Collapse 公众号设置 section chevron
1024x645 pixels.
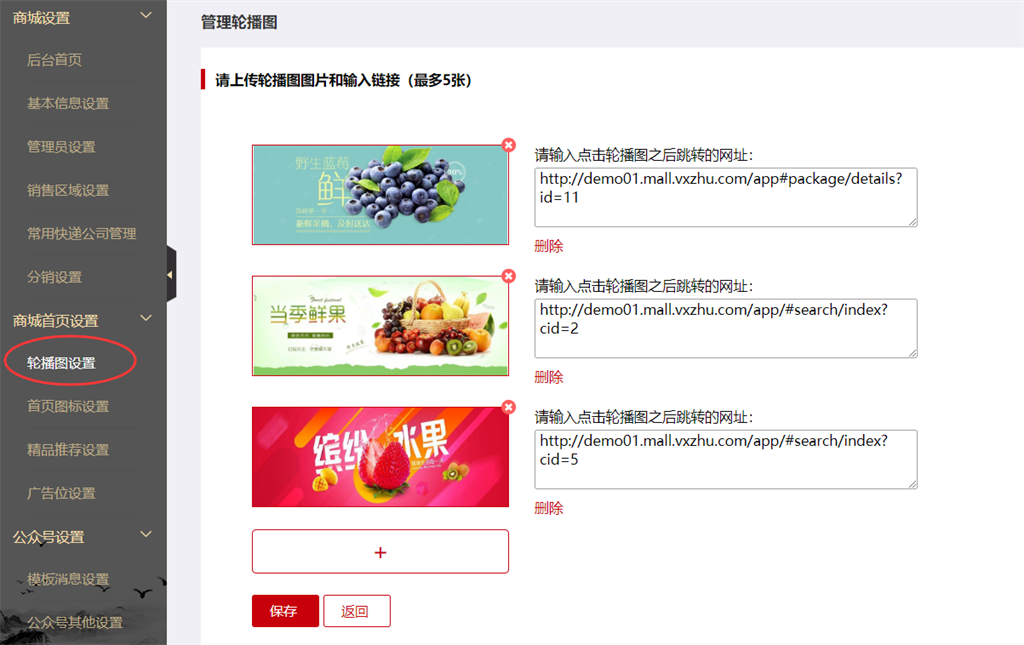click(x=146, y=535)
